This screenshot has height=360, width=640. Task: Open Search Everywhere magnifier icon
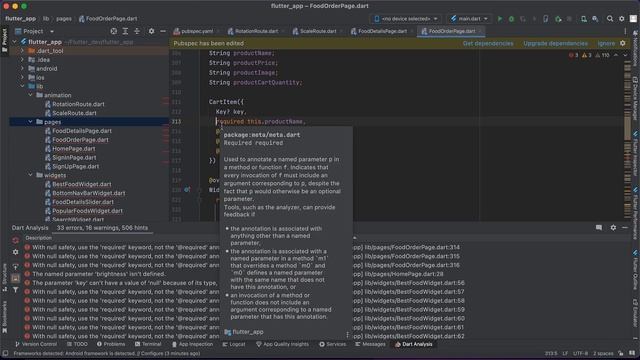pyautogui.click(x=610, y=19)
